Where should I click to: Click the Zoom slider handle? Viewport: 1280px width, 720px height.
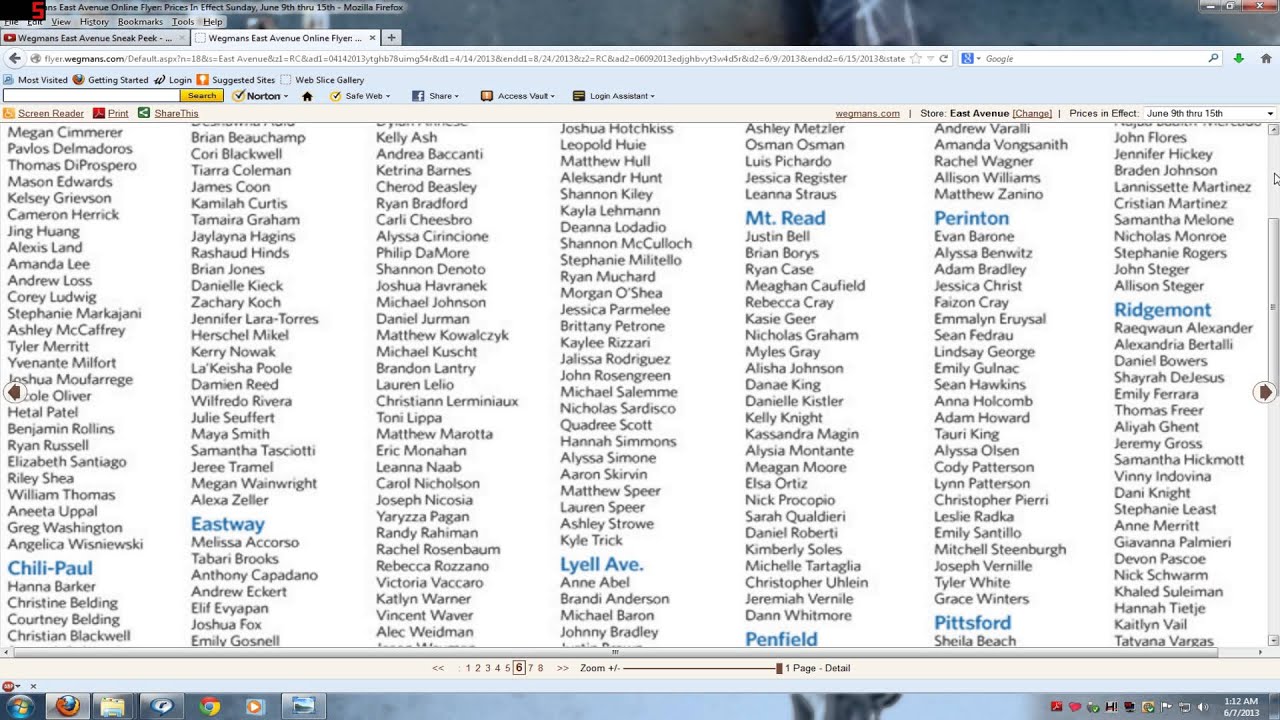tap(779, 668)
